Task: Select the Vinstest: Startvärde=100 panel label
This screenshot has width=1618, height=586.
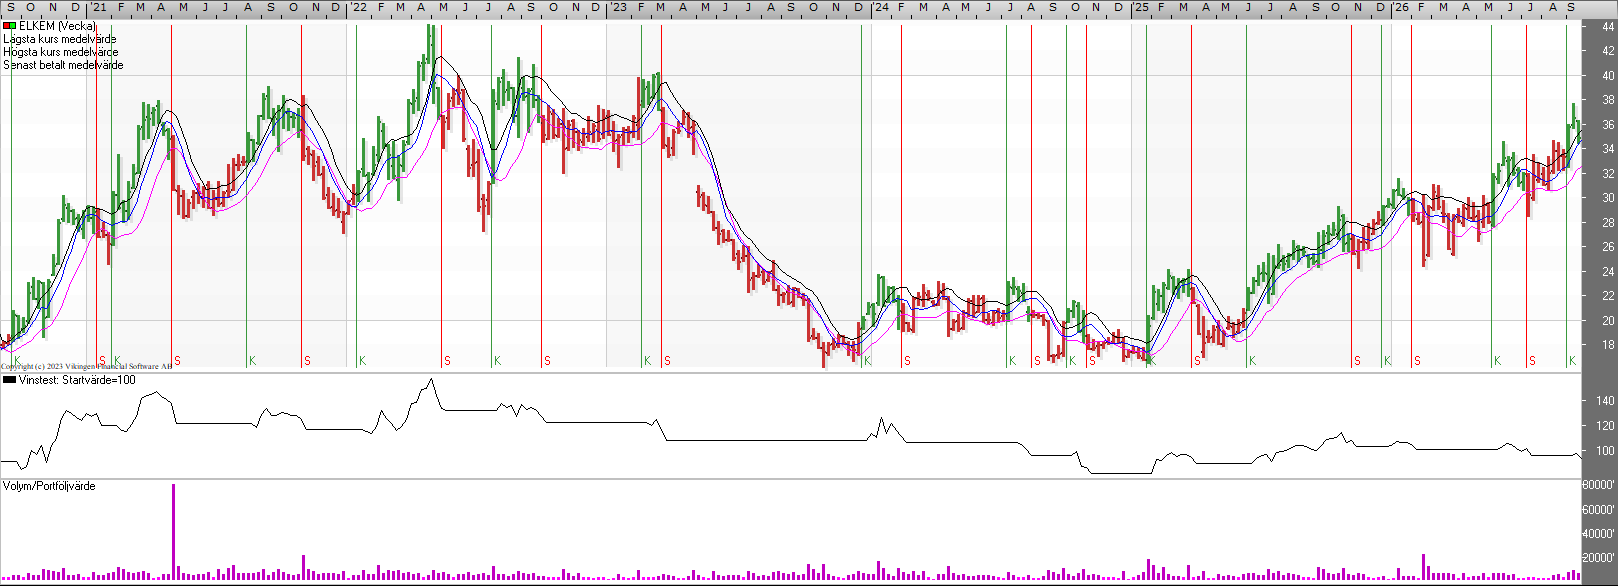Action: [77, 380]
